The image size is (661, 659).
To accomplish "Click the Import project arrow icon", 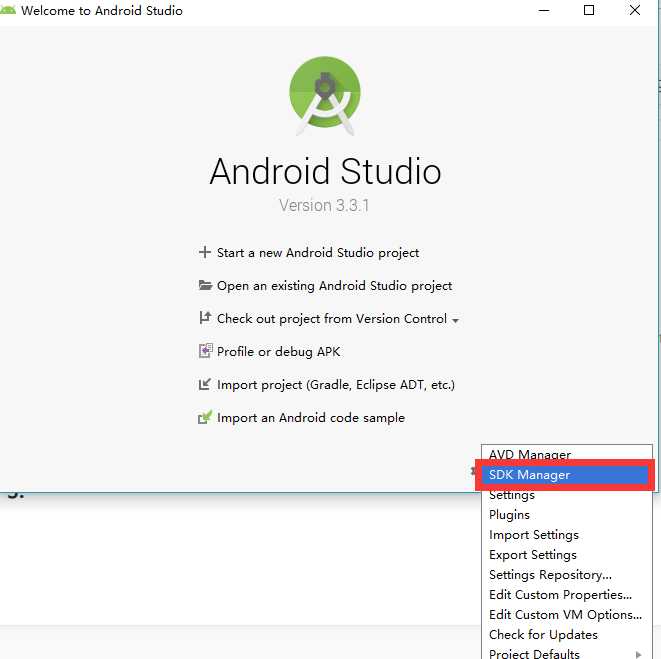I will (x=204, y=384).
